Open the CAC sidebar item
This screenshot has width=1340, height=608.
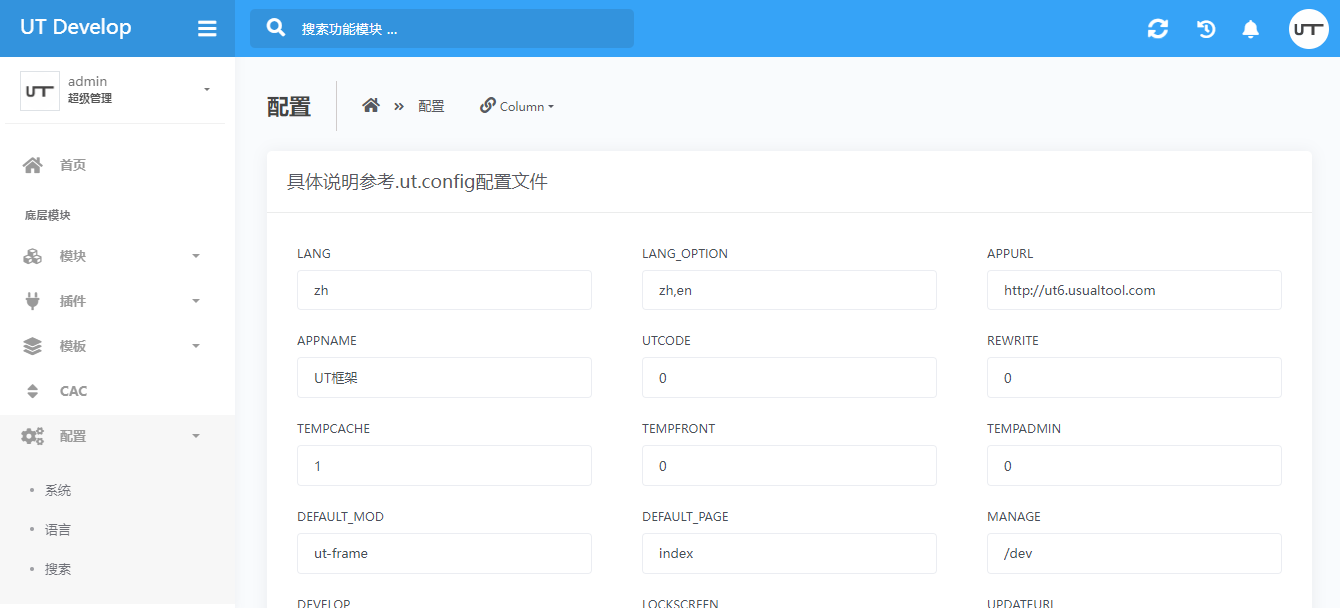pos(73,391)
